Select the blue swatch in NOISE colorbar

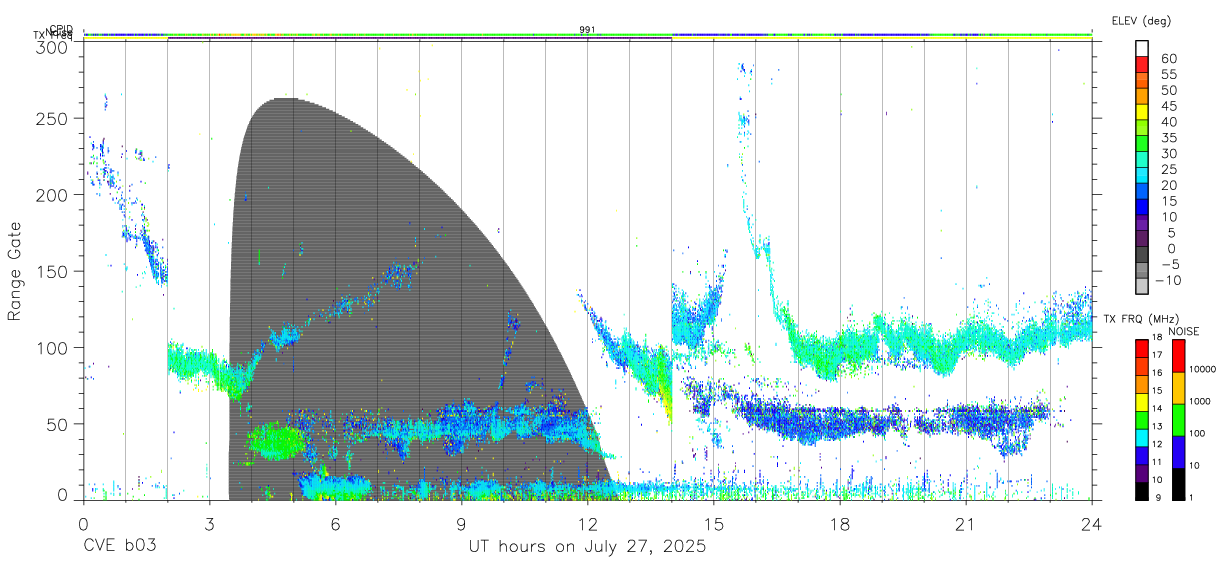click(1179, 451)
